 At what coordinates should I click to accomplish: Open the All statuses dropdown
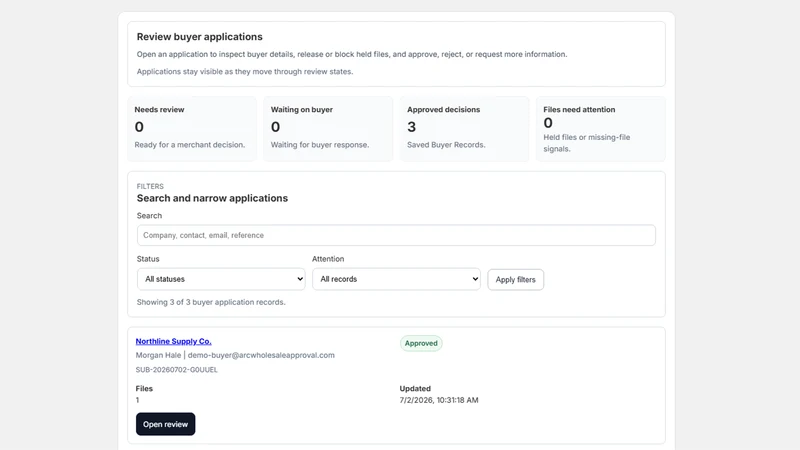(221, 279)
